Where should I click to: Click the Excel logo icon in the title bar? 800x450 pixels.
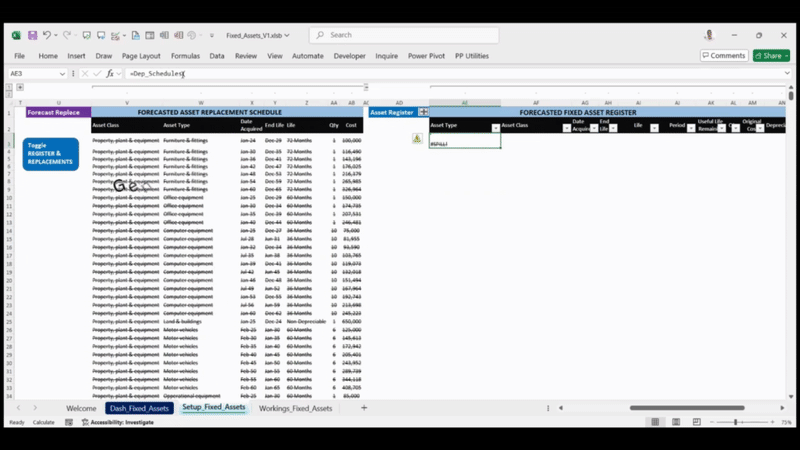coord(16,35)
